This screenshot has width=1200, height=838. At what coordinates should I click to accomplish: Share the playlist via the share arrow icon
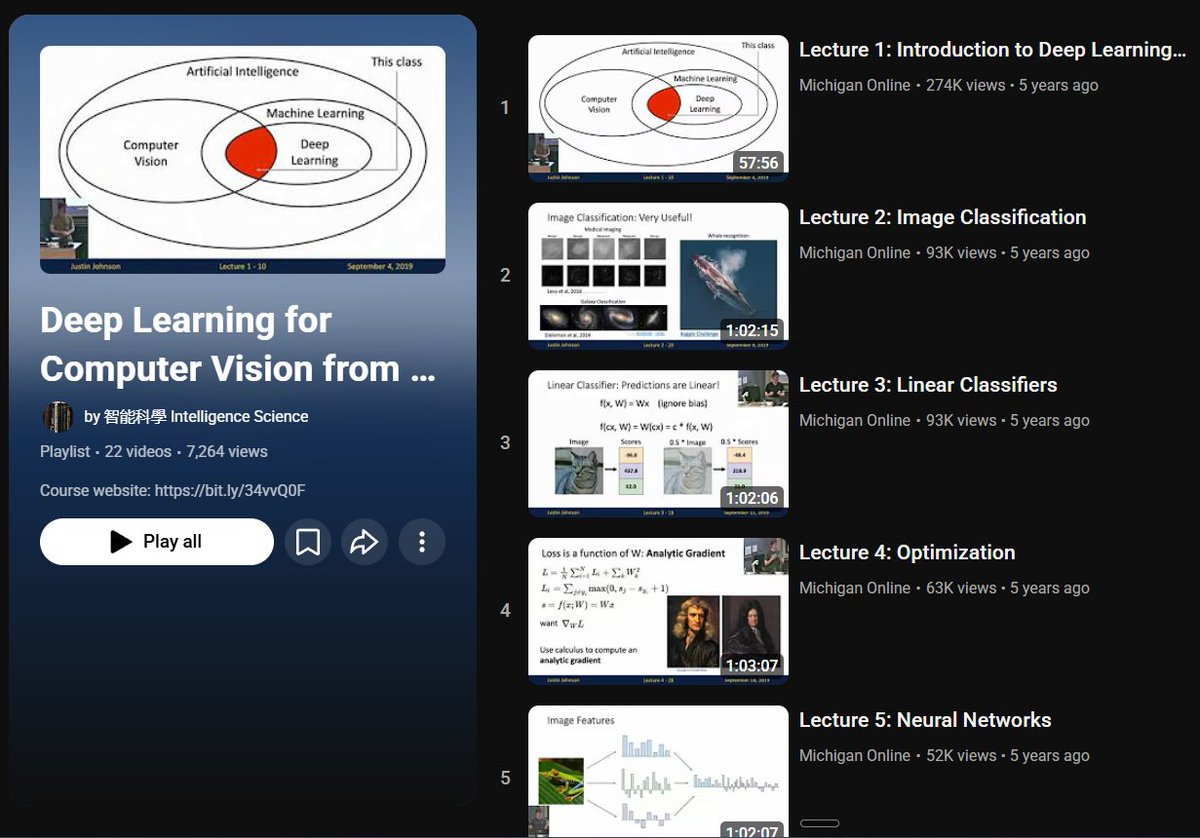point(365,541)
